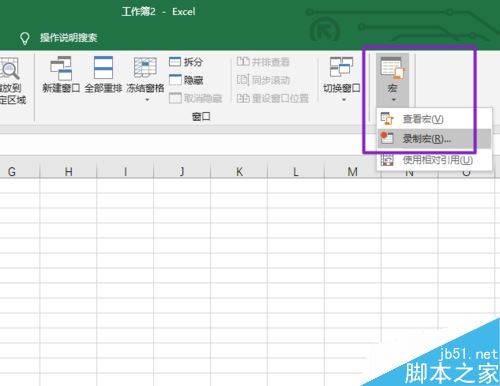Select column K header
The height and width of the screenshot is (386, 500).
coord(239,171)
